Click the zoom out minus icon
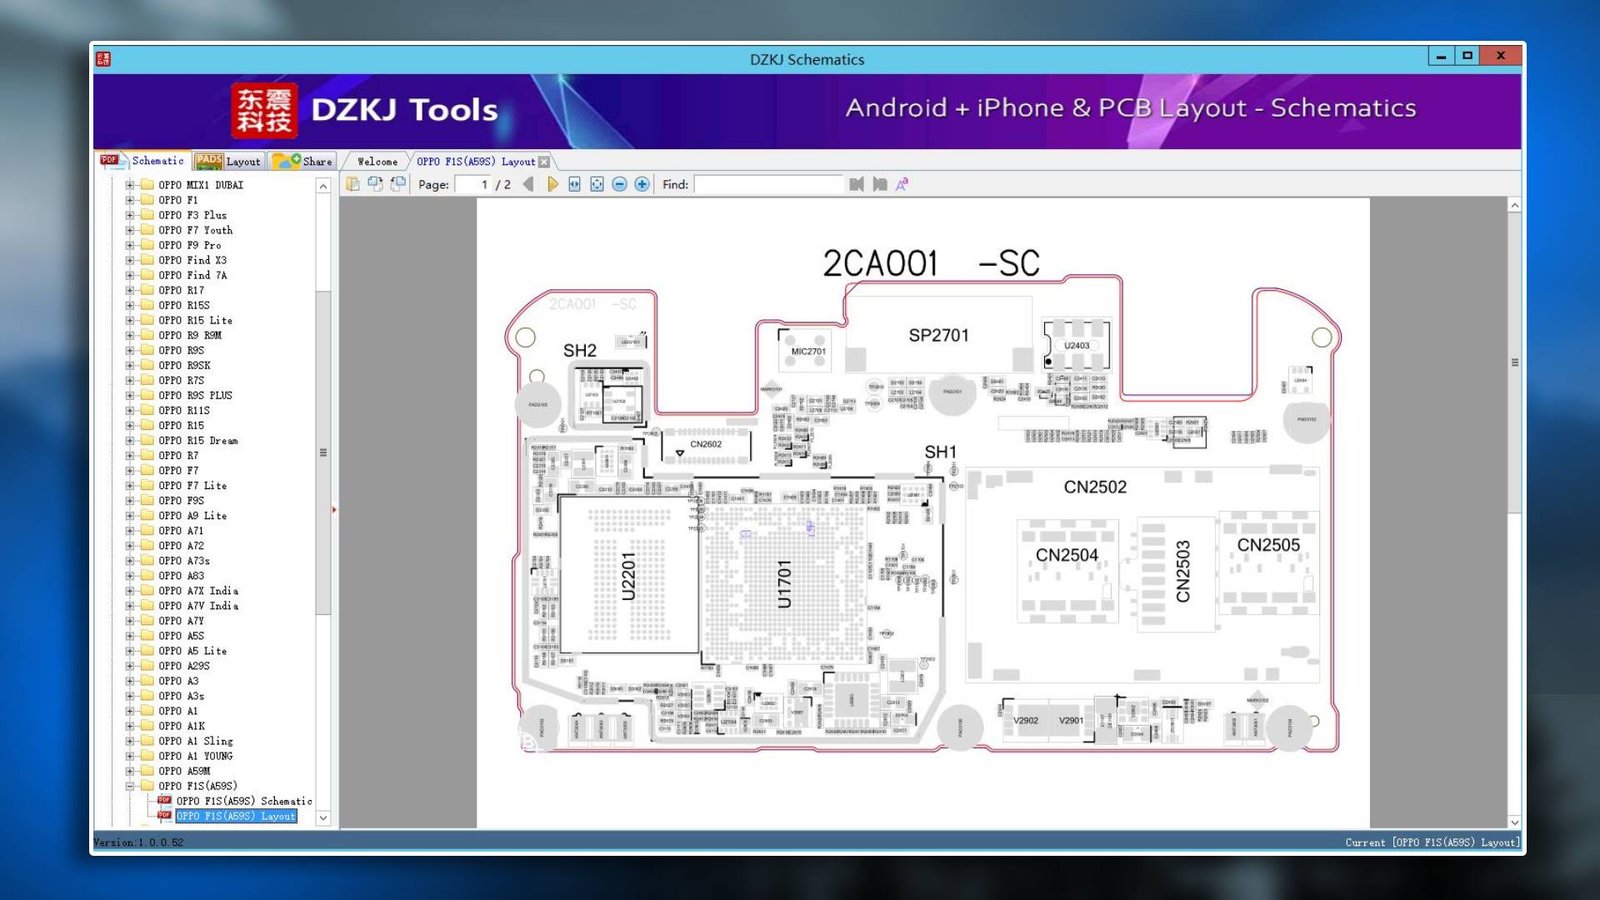 tap(620, 184)
